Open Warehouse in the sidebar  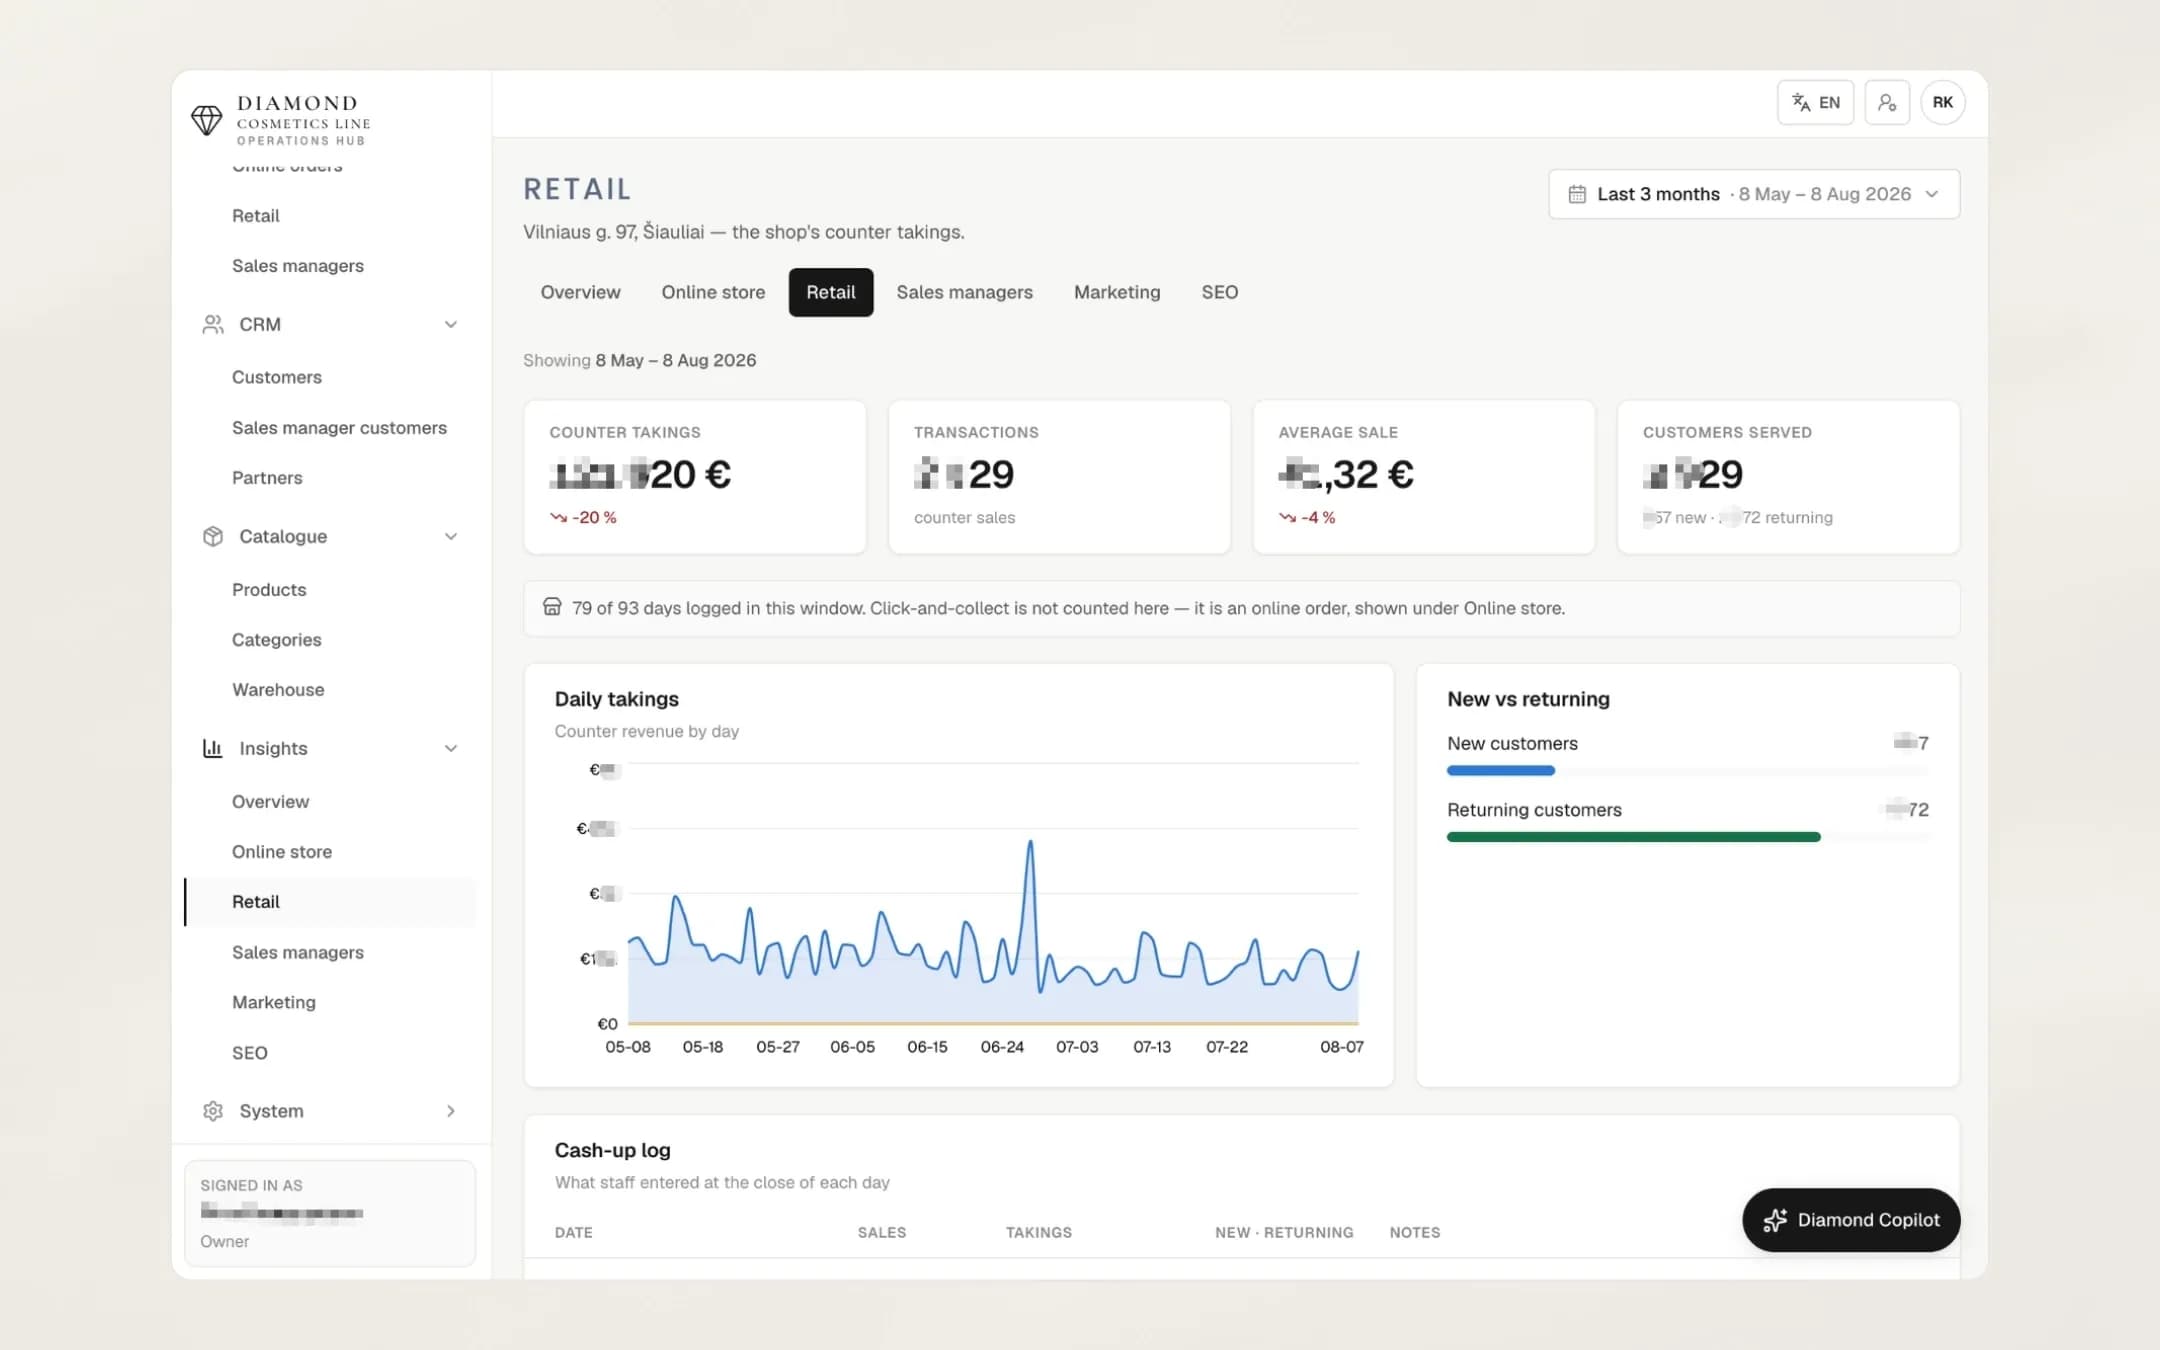click(278, 689)
